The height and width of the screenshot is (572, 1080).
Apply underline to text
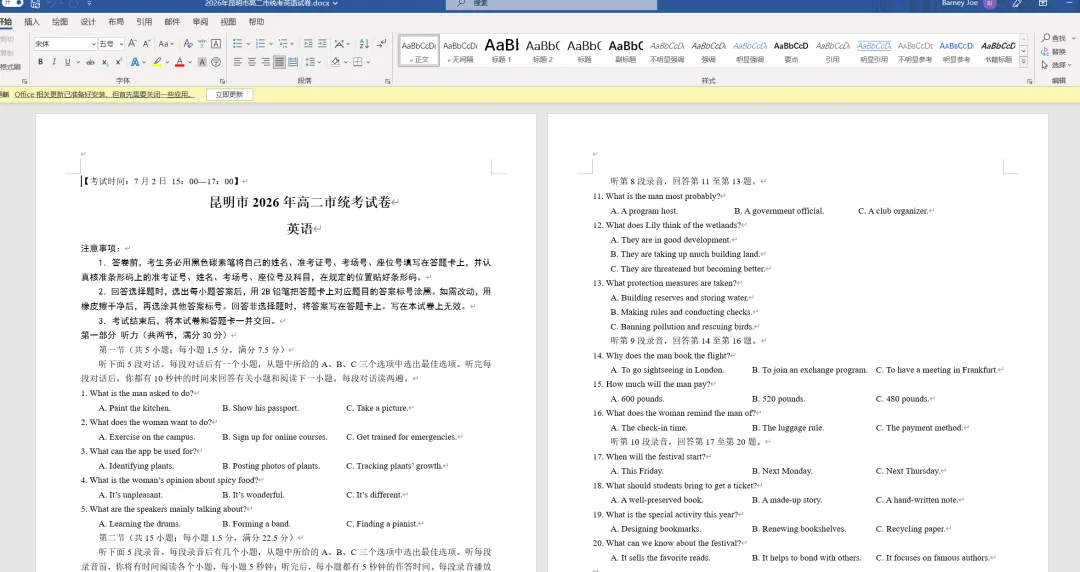[x=67, y=62]
